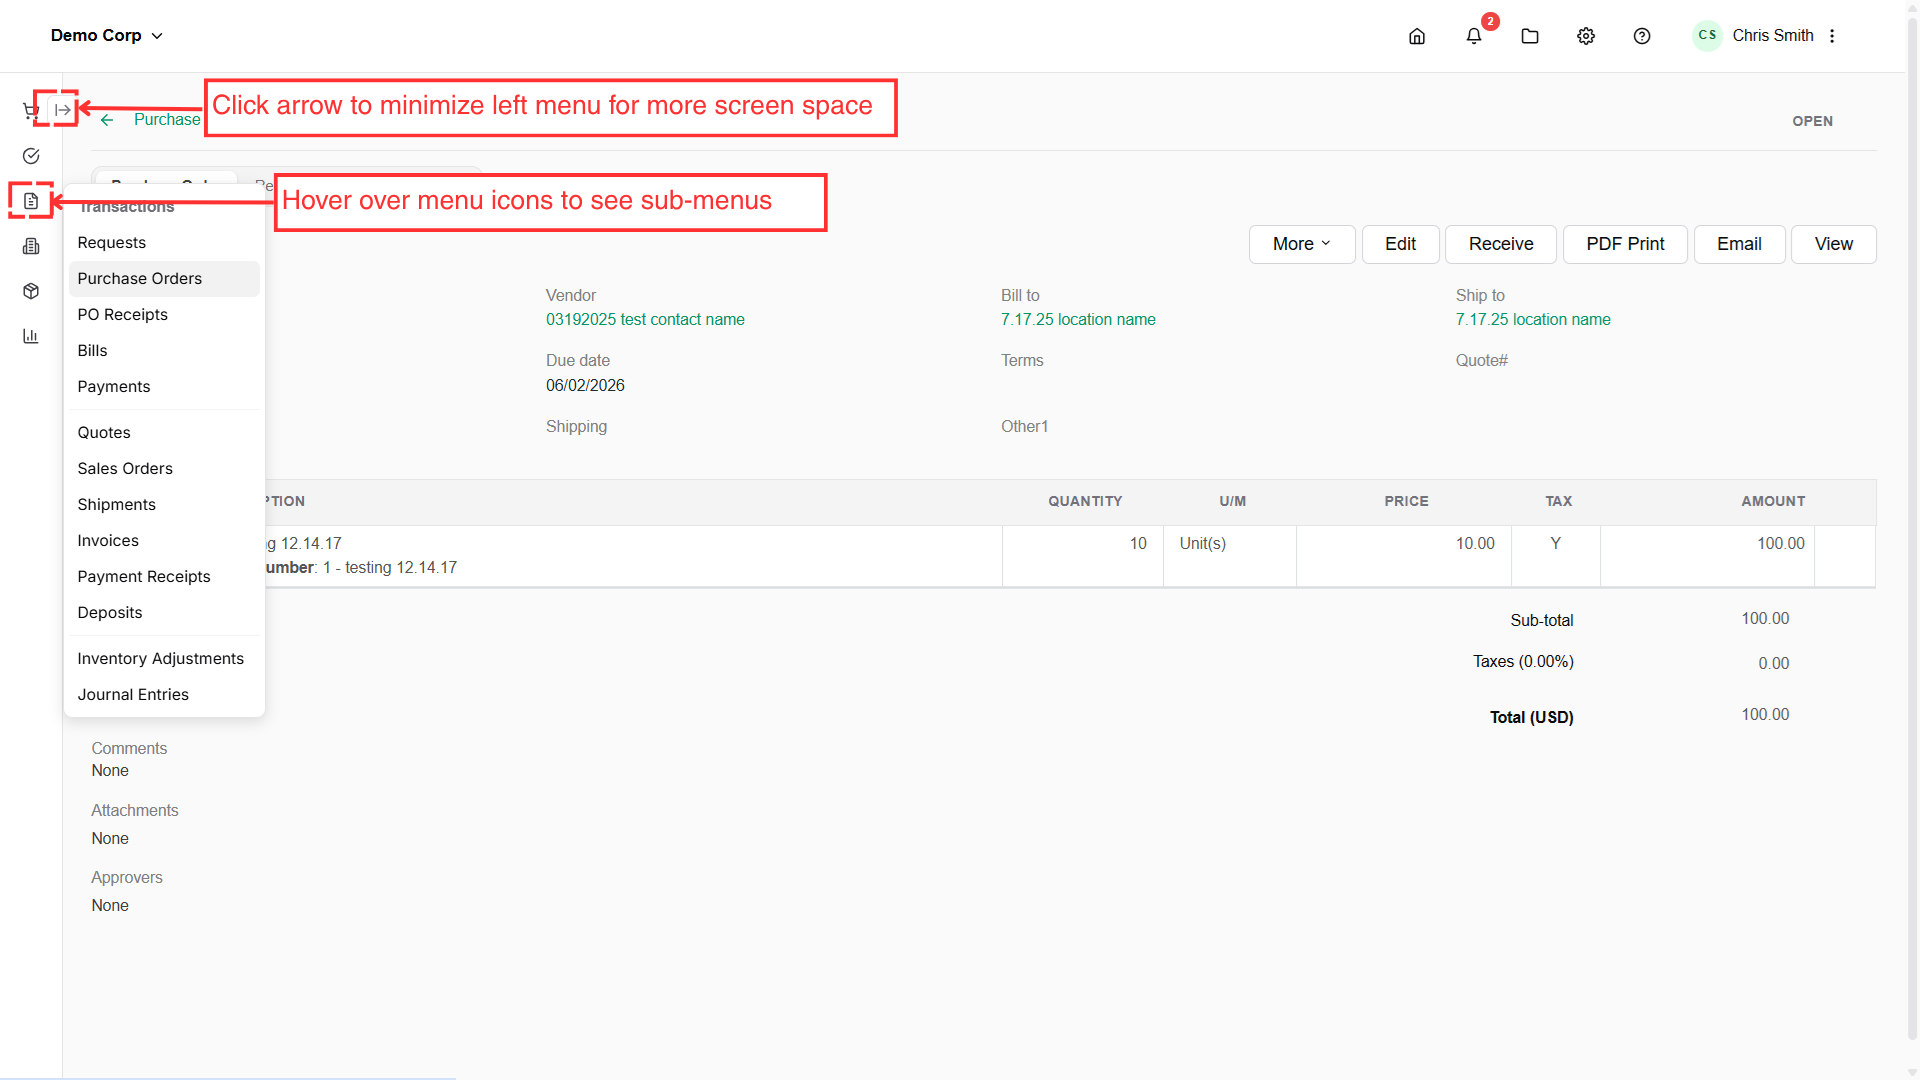Click the reports bar chart sidebar icon
Viewport: 1920px width, 1080px height.
(x=31, y=336)
